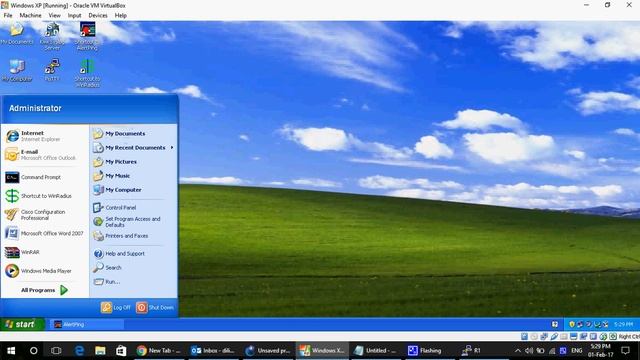Expand All Programs arrow

64,290
